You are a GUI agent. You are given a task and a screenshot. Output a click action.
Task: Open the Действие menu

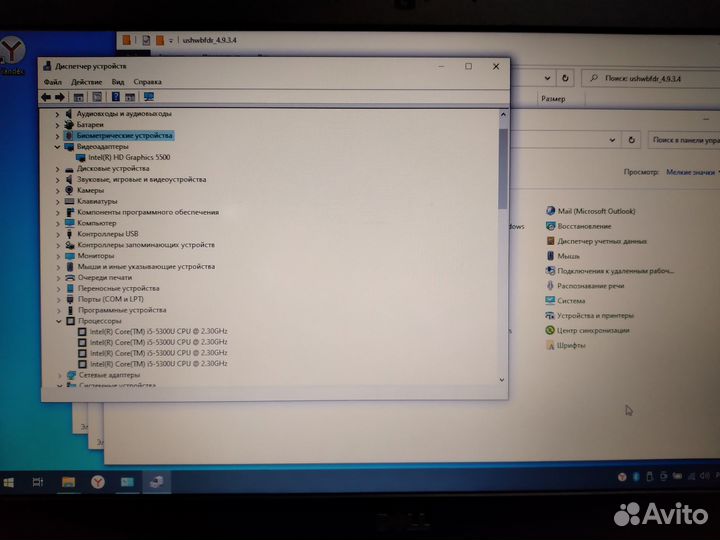(x=86, y=82)
